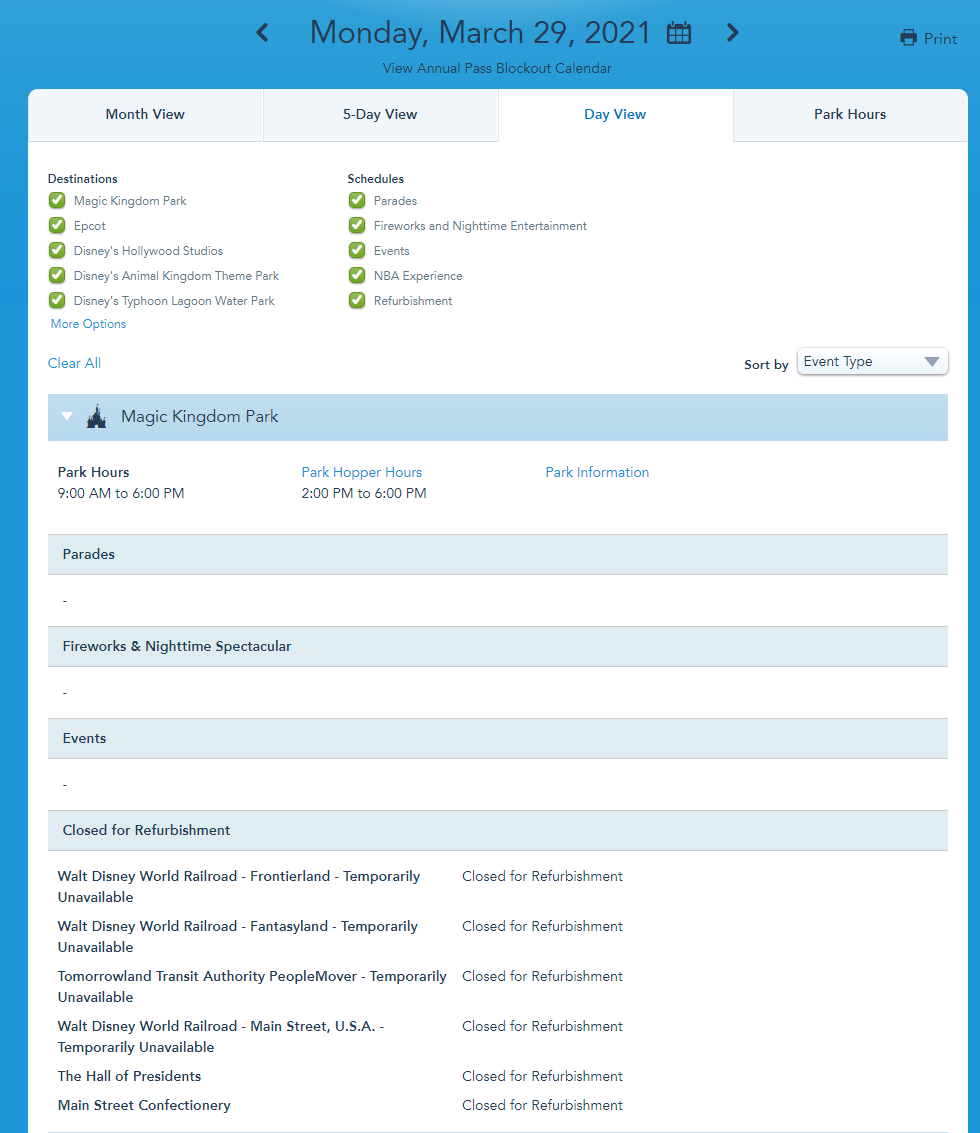Image resolution: width=980 pixels, height=1133 pixels.
Task: Toggle the Fireworks and Nighttime Entertainment checkbox
Action: [357, 226]
